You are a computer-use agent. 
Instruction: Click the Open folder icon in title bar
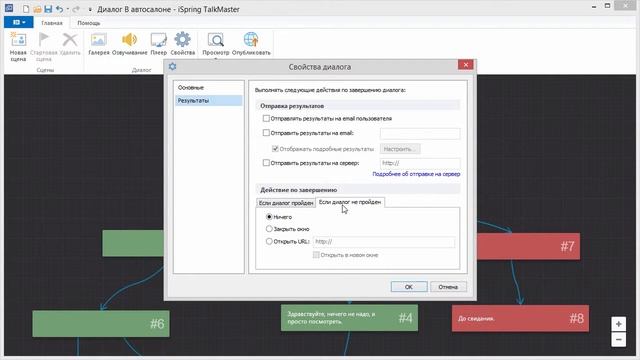[x=37, y=9]
